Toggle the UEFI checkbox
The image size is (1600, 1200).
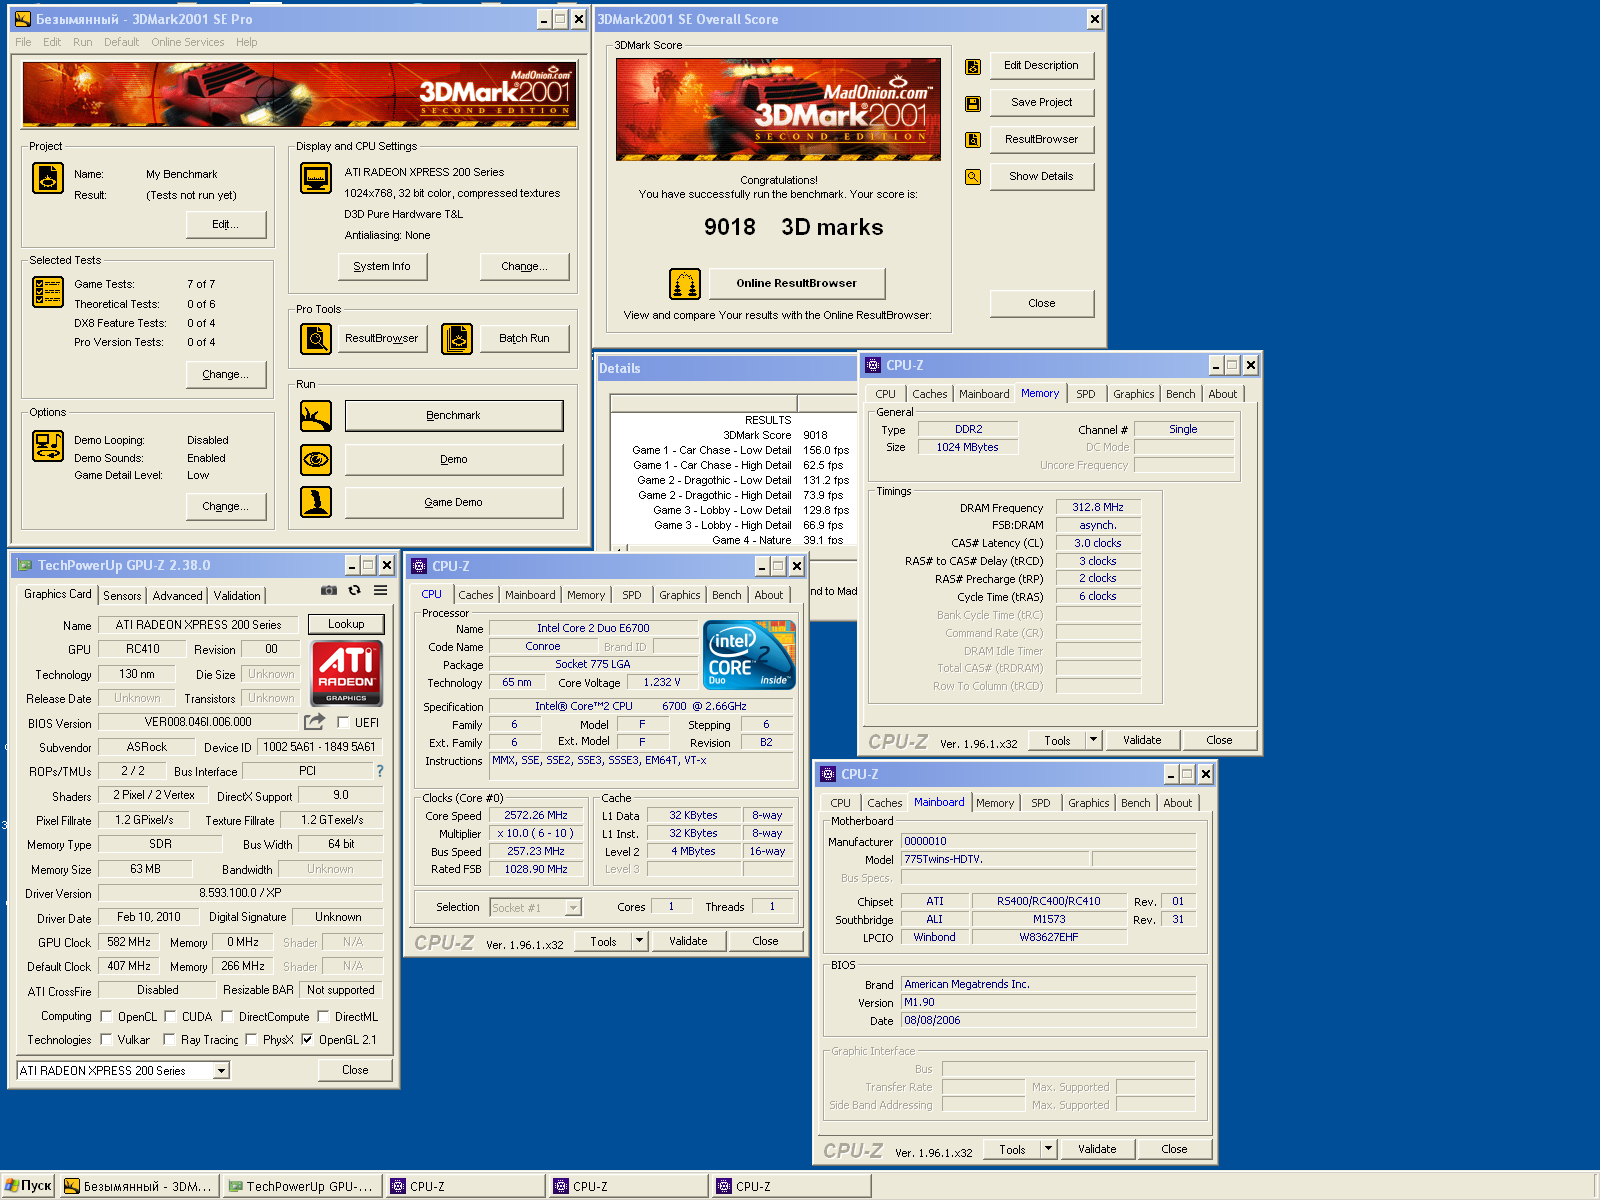(x=343, y=722)
